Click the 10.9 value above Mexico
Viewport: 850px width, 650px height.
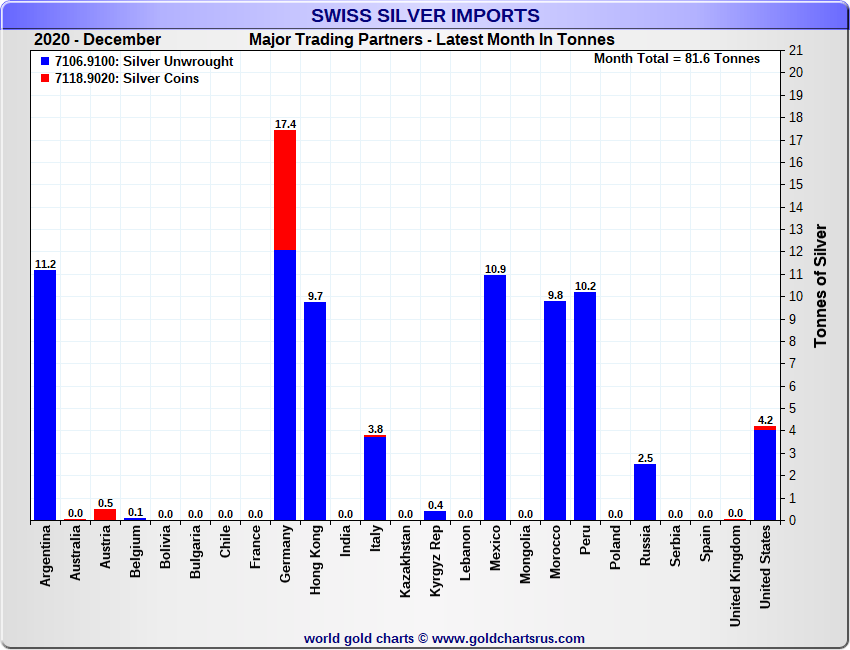pyautogui.click(x=495, y=269)
